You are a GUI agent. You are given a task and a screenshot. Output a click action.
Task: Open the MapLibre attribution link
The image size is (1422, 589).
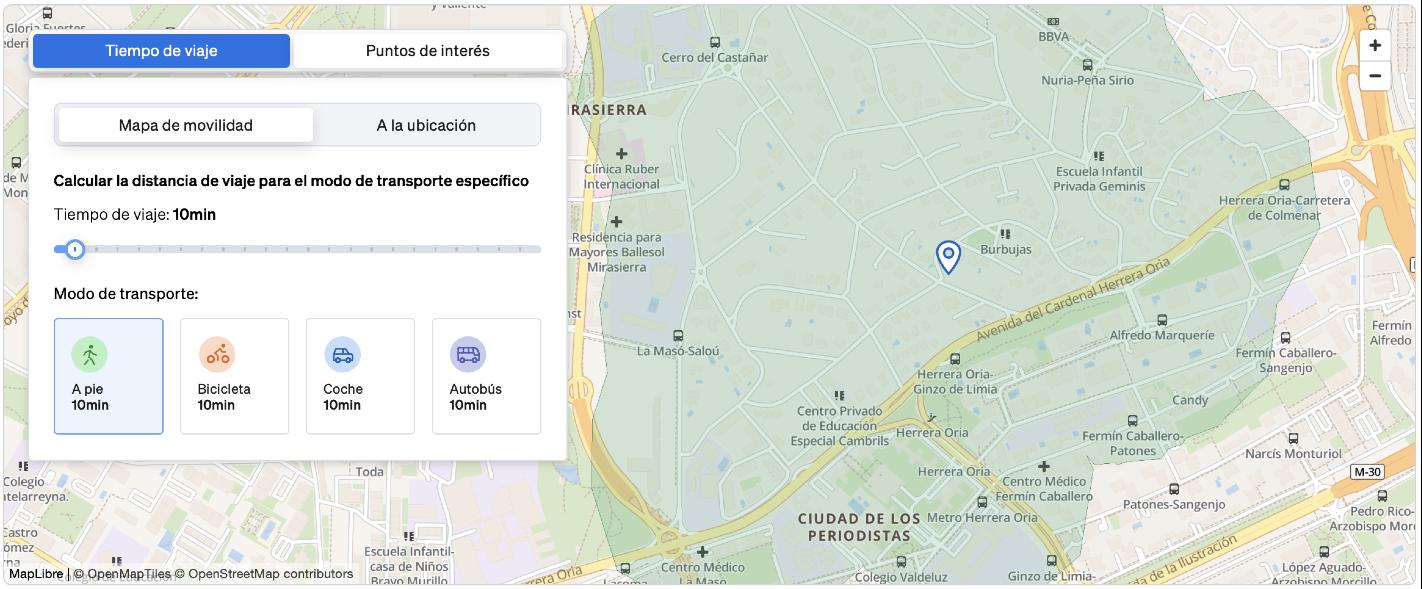[x=36, y=574]
